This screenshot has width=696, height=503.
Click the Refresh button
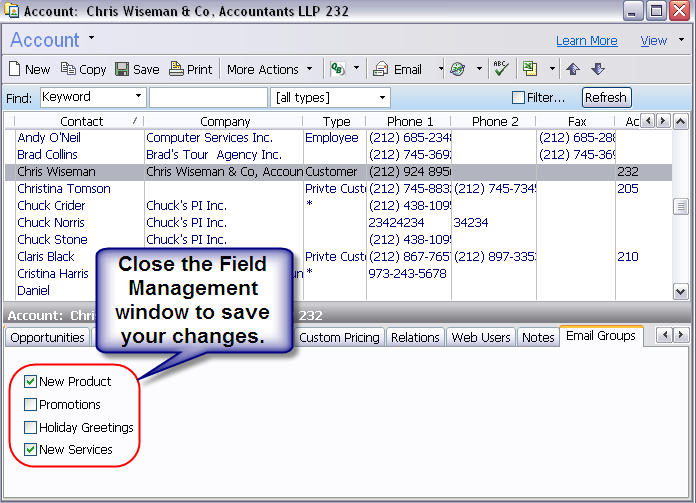(x=606, y=97)
